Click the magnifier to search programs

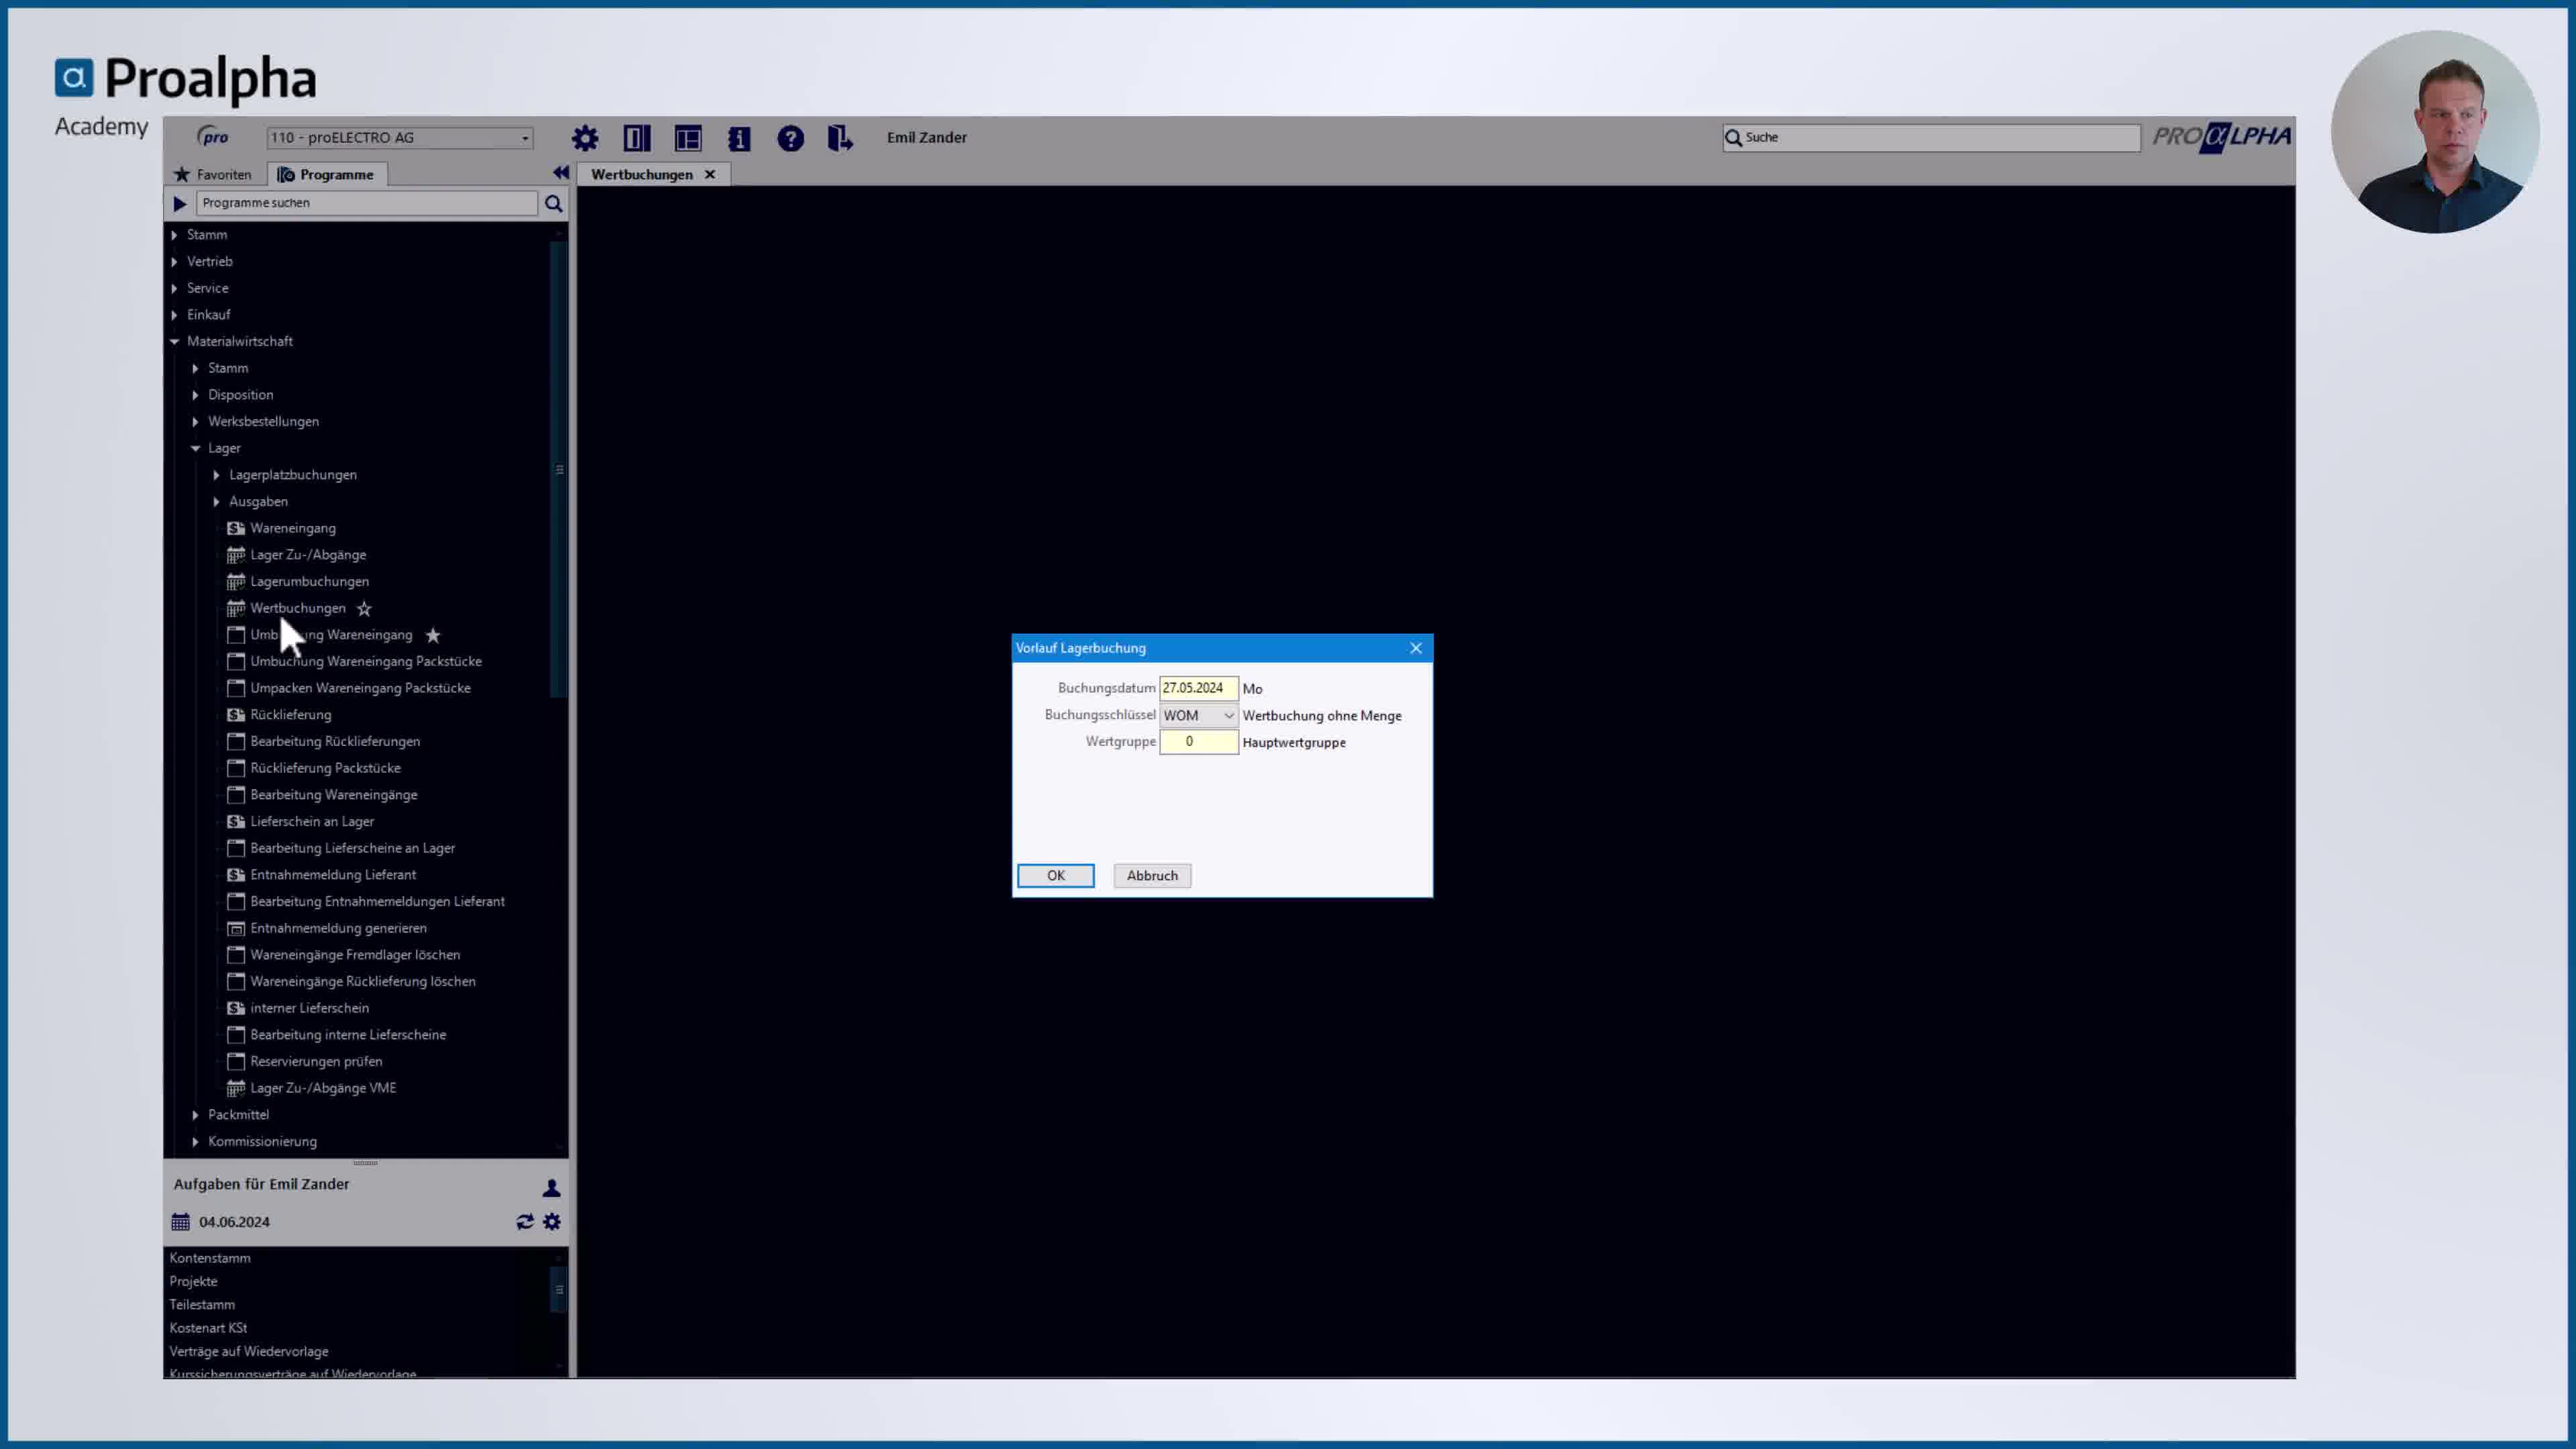point(553,204)
